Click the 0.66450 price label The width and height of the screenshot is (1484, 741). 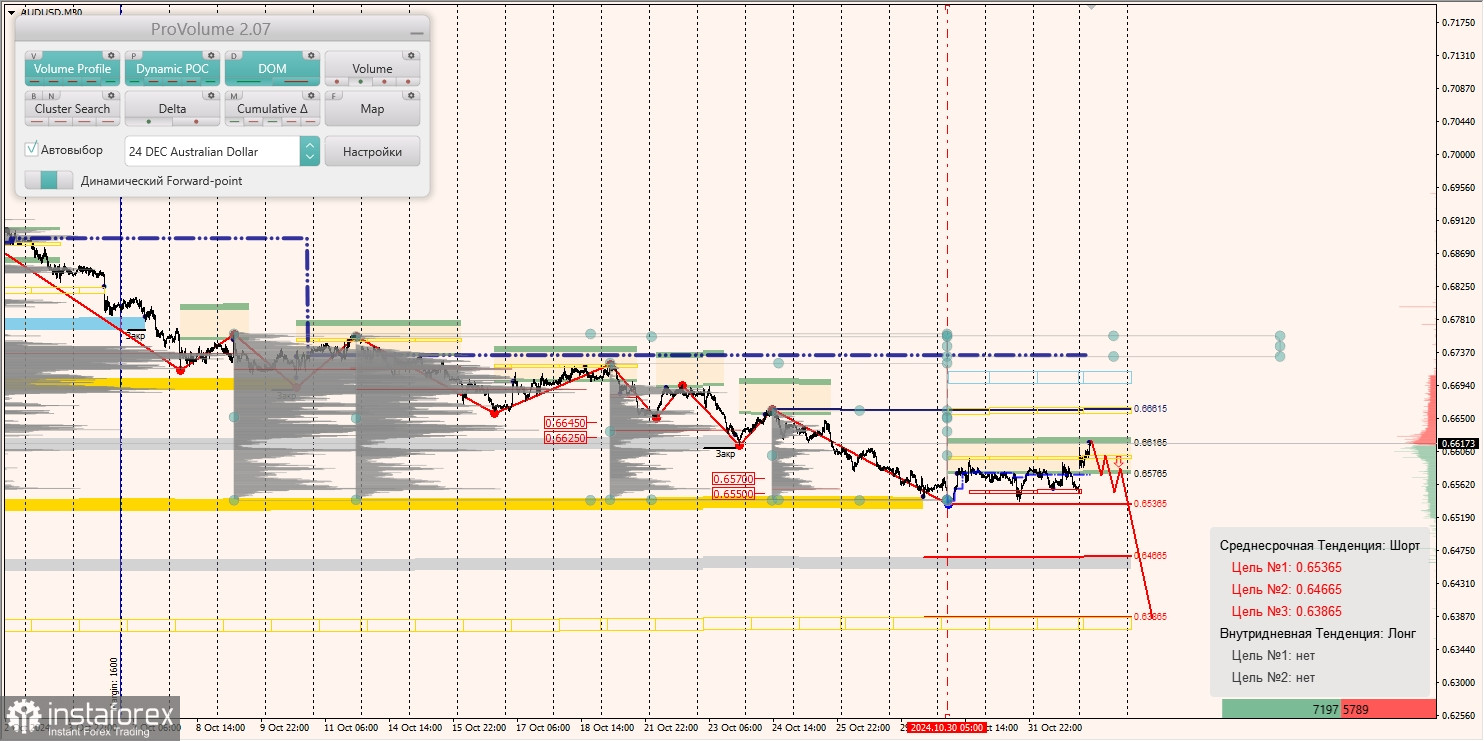(x=565, y=423)
